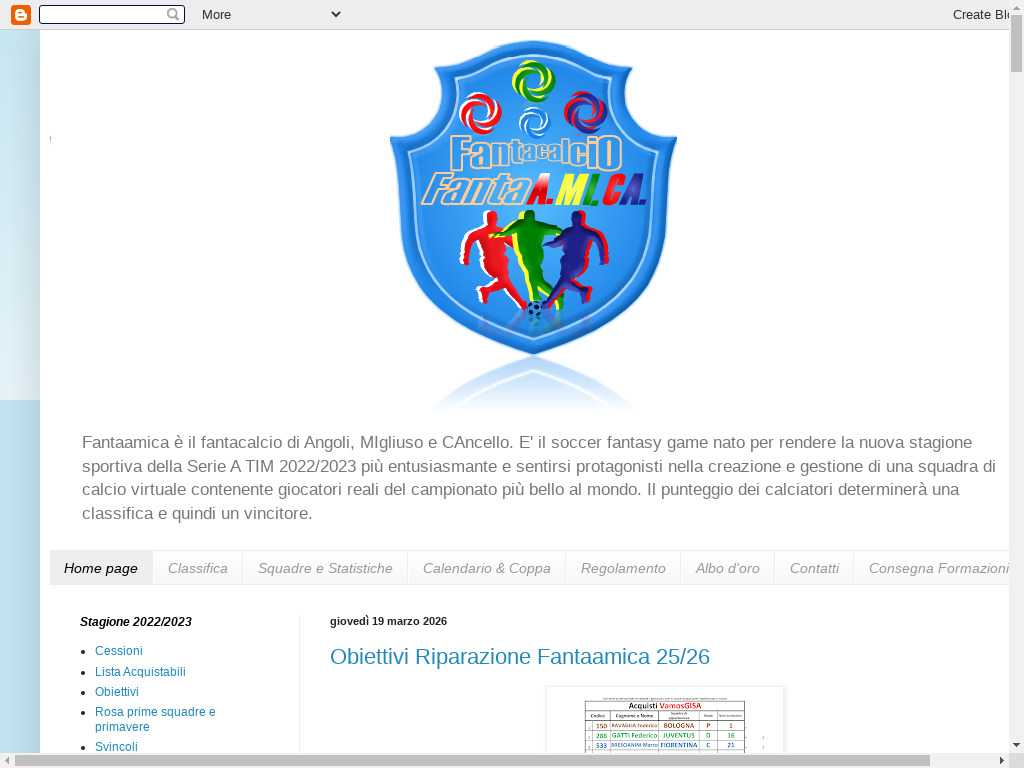
Task: Open the Cessioni sidebar link
Action: point(119,651)
